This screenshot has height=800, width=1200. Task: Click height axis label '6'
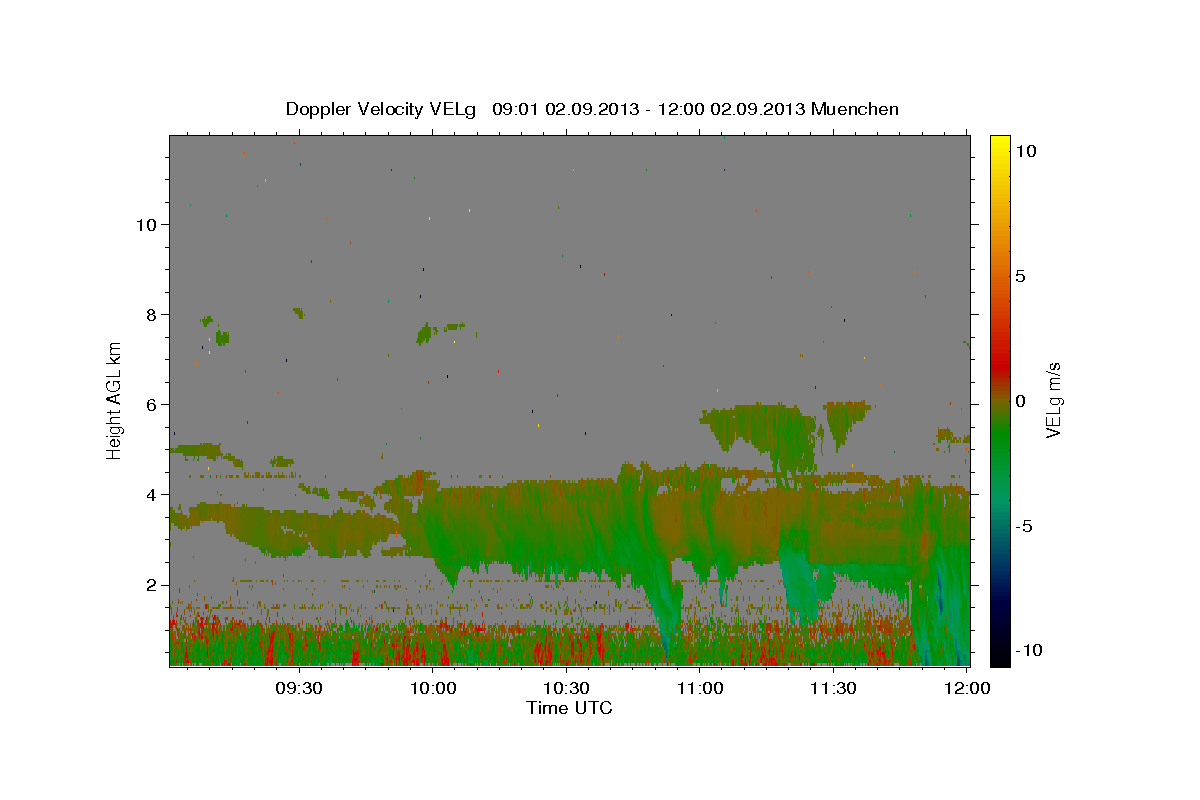153,405
